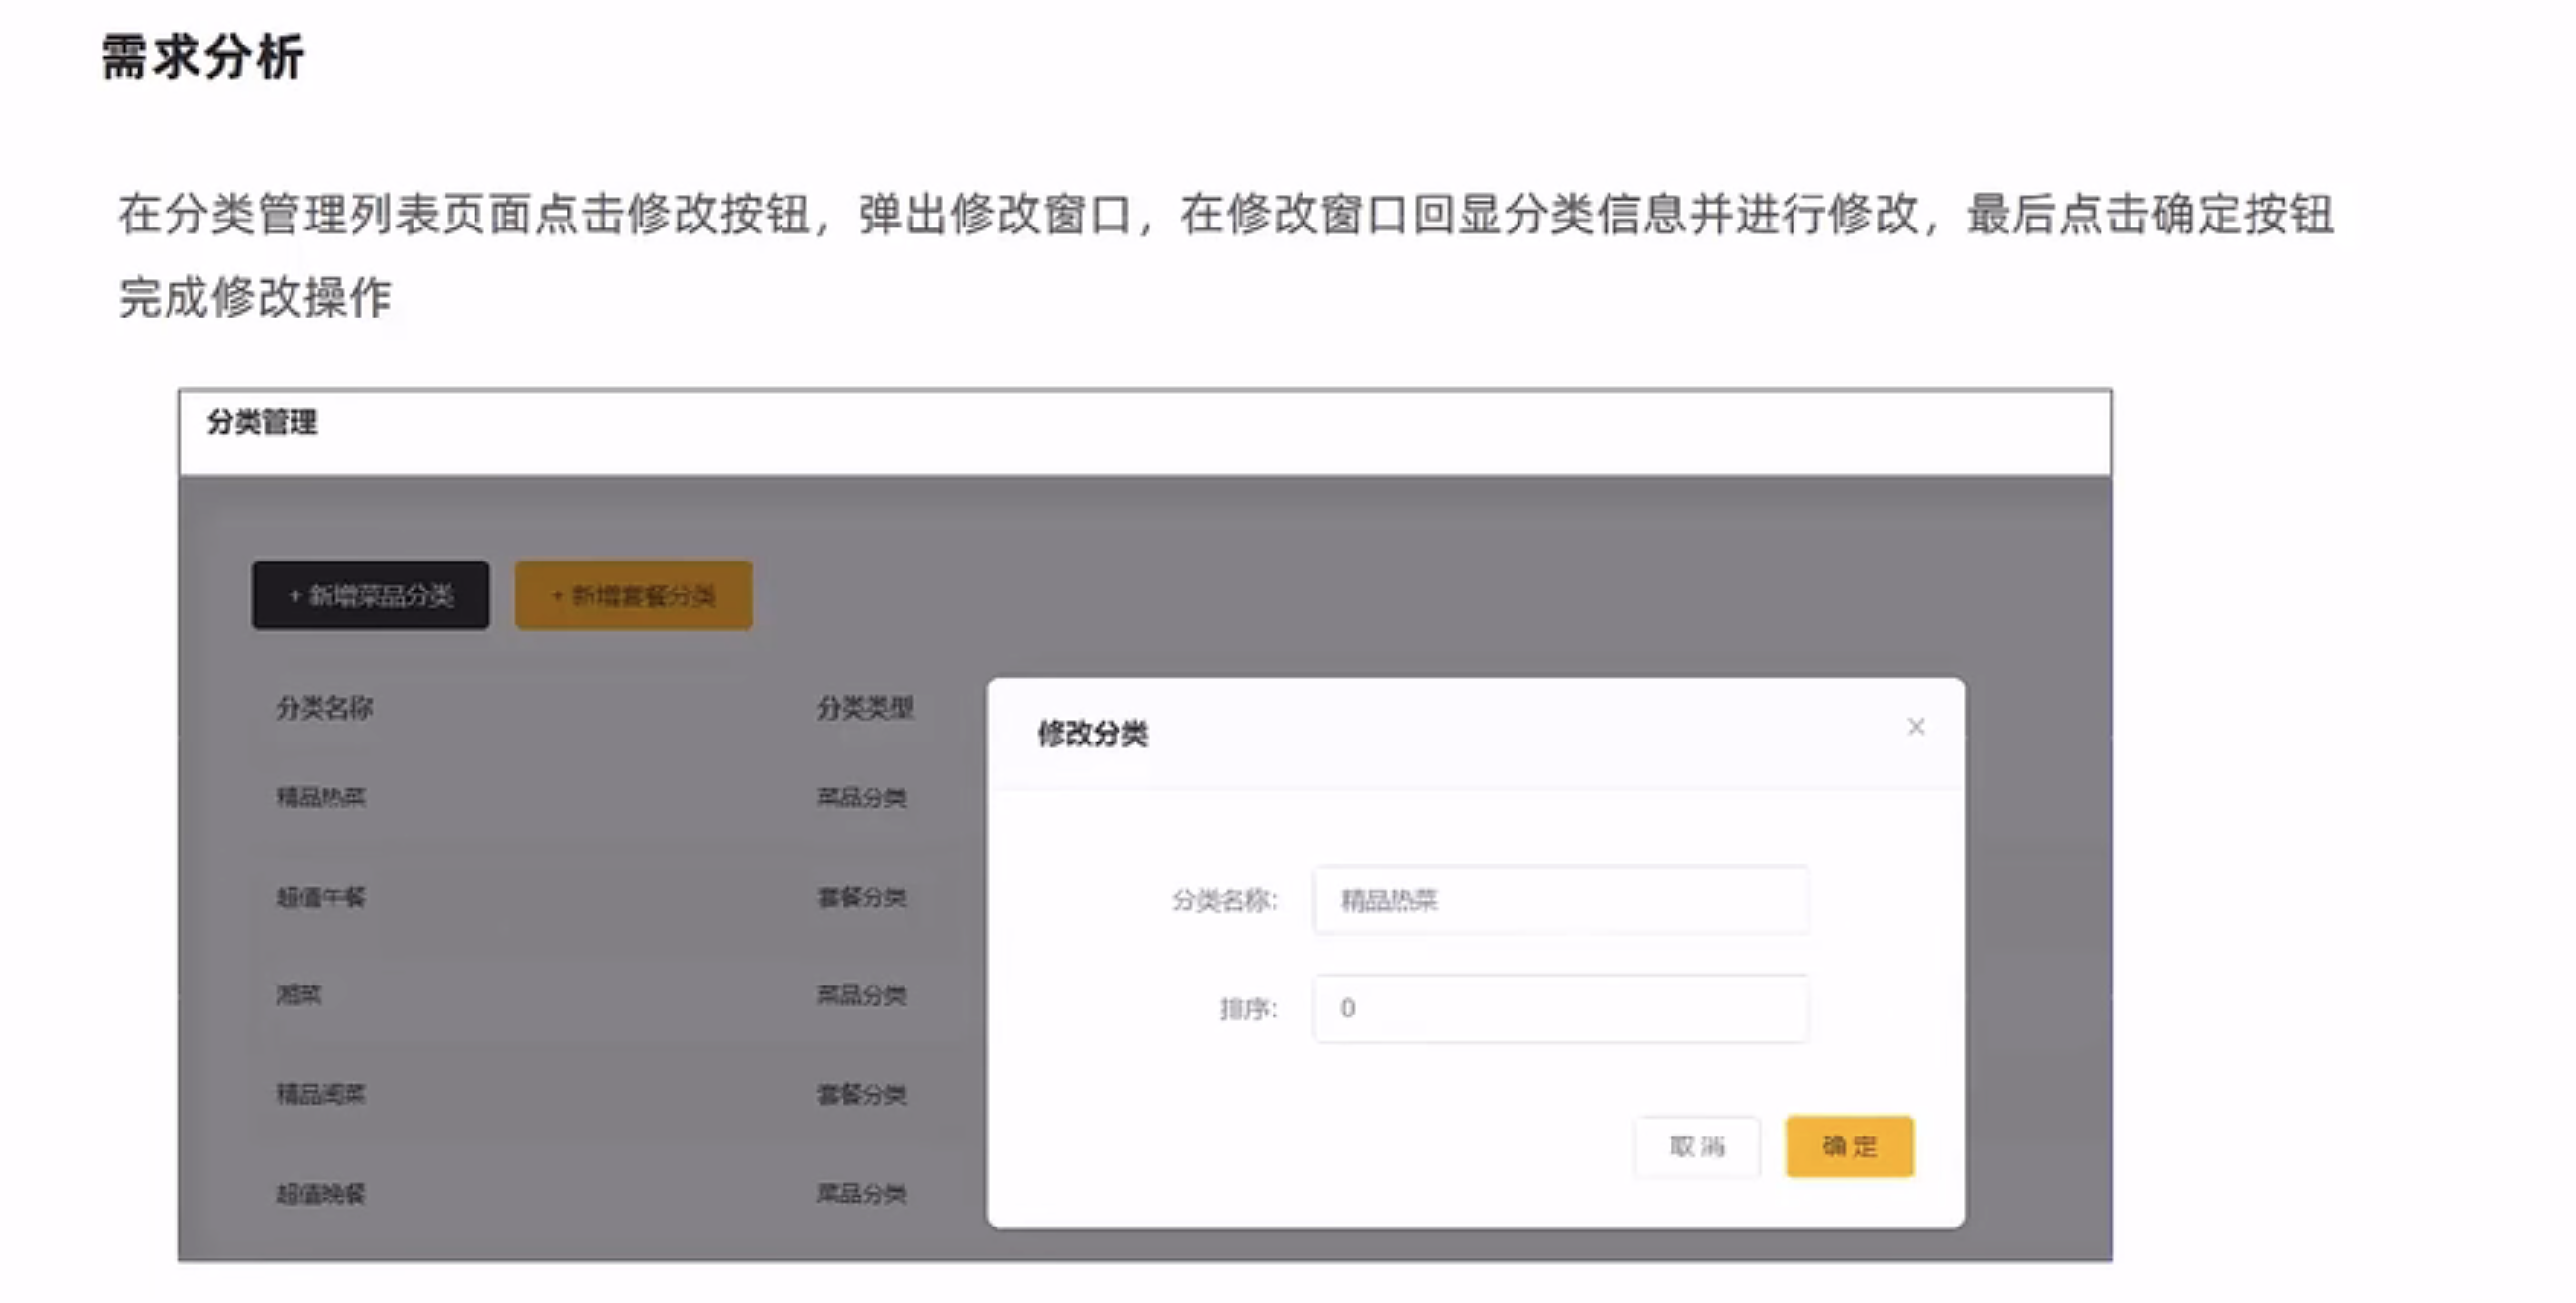Select the 精品热菜 row in the table
The image size is (2576, 1303).
pos(321,797)
